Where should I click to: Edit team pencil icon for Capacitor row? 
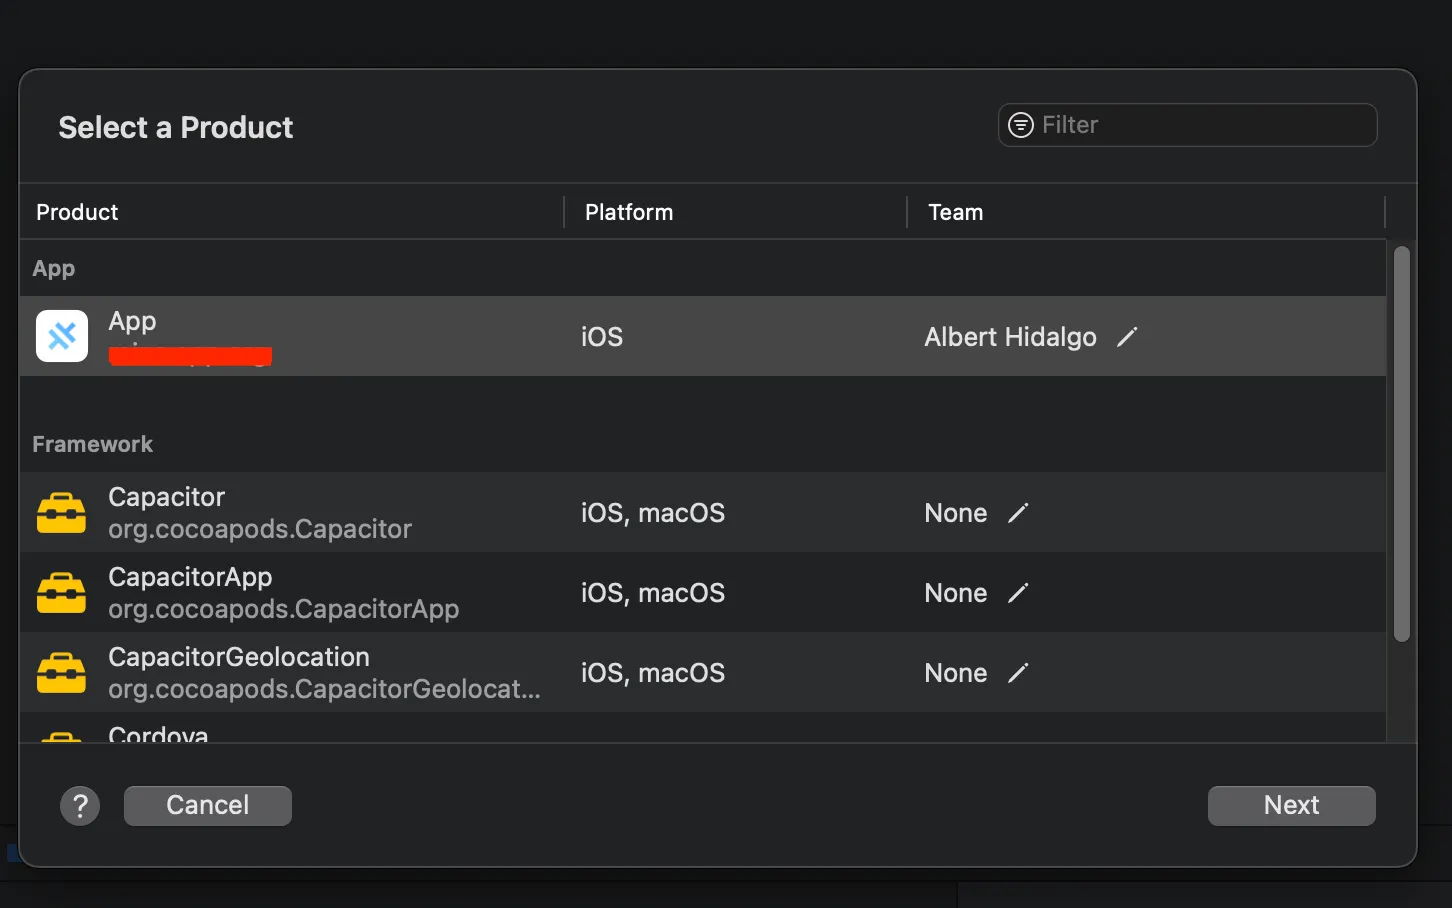[x=1018, y=513]
